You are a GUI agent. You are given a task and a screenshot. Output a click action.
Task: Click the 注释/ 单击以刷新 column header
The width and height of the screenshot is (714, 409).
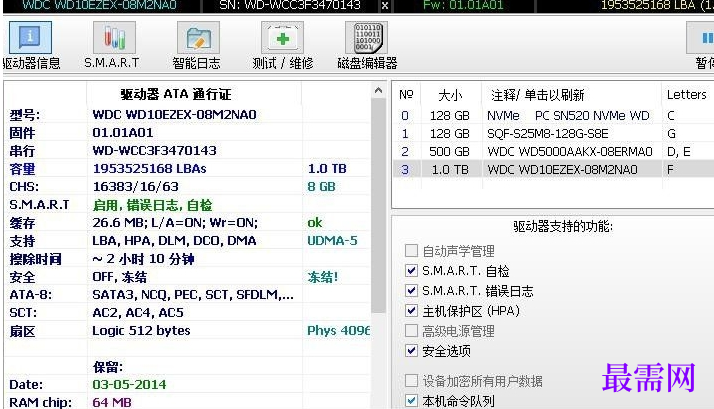click(537, 95)
